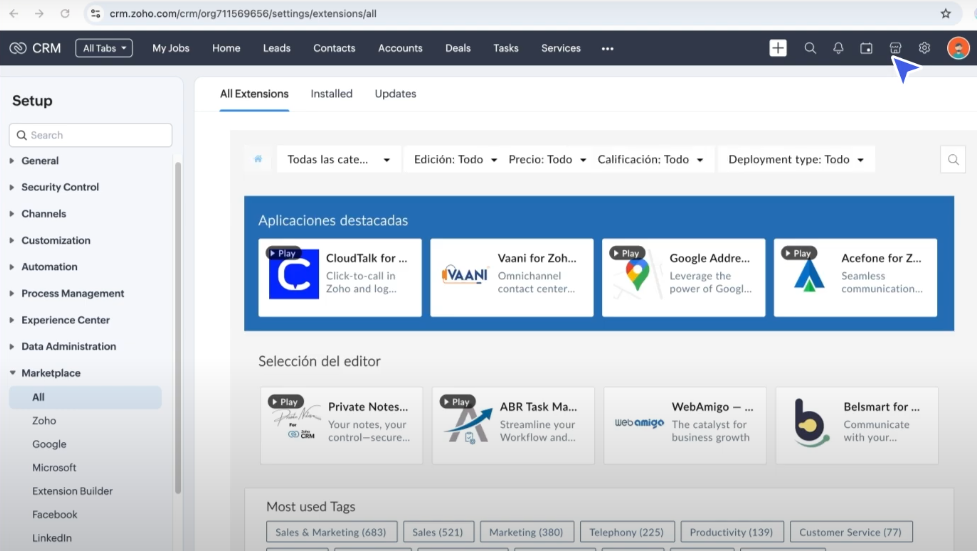Play the CloudTalk video badge
The height and width of the screenshot is (551, 977).
(283, 253)
